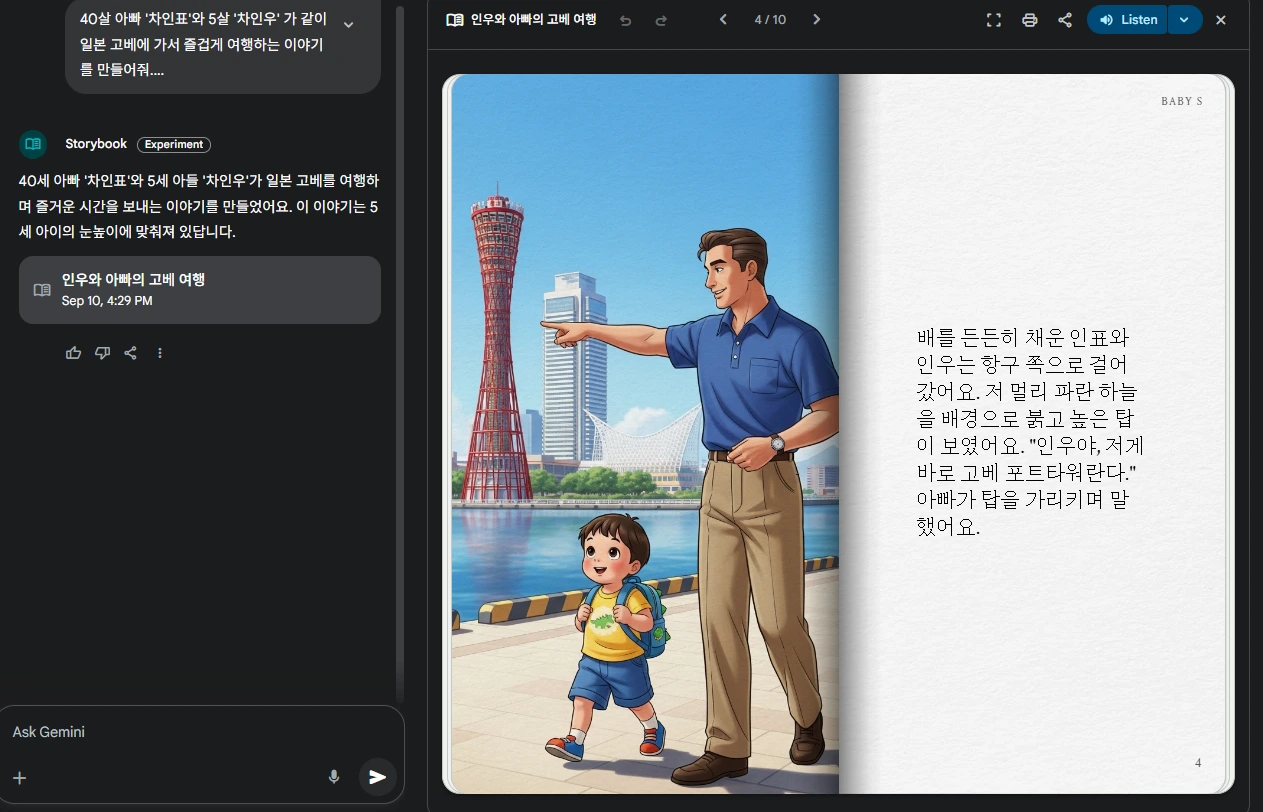Open the '인우와 아빠의 고베 여행' storybook card
Viewport: 1263px width, 812px height.
pos(200,290)
